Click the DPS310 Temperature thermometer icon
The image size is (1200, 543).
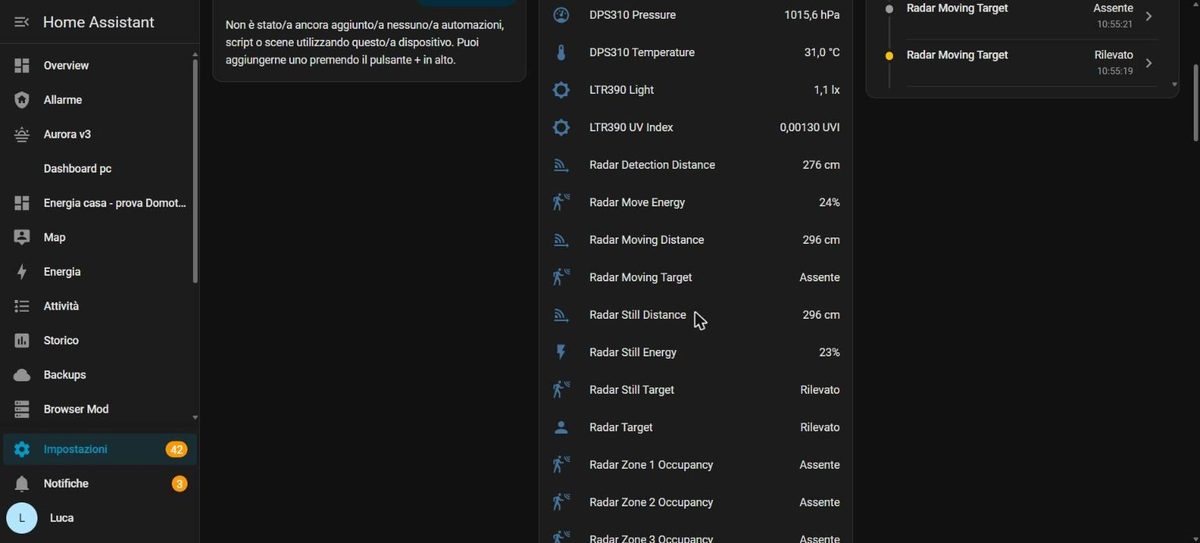click(561, 52)
